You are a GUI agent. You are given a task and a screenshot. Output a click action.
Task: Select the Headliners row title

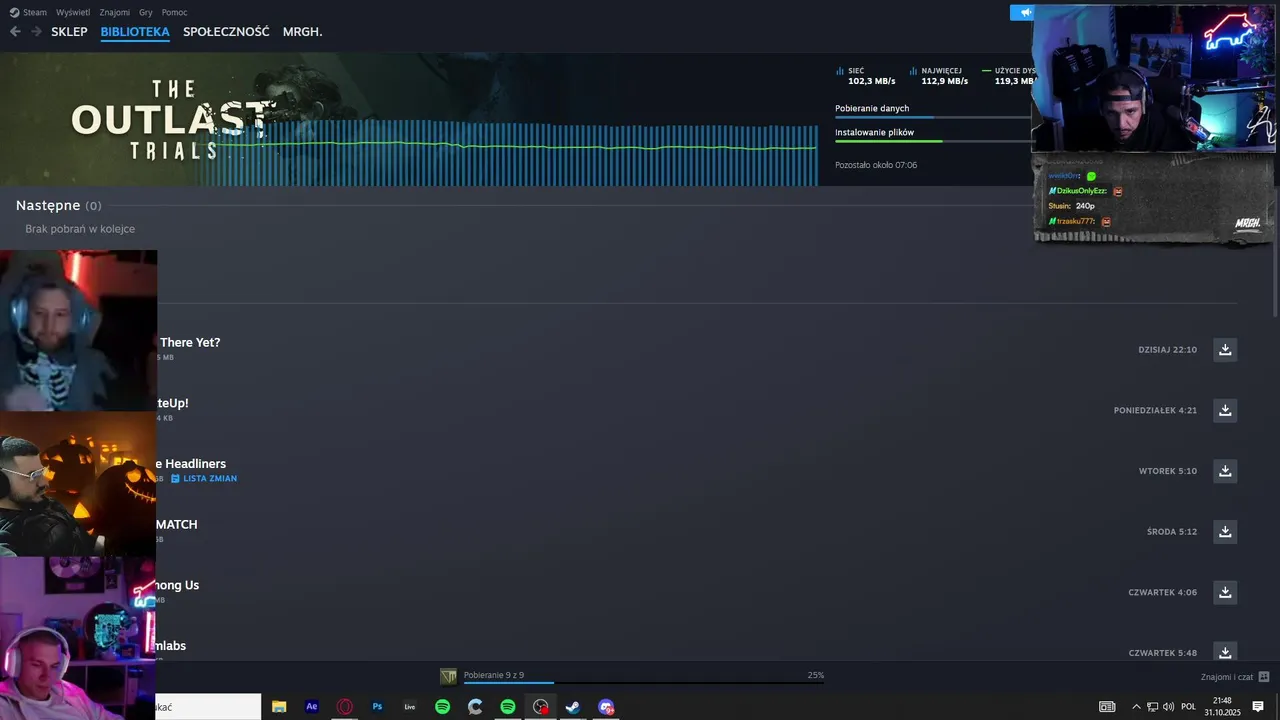point(192,464)
